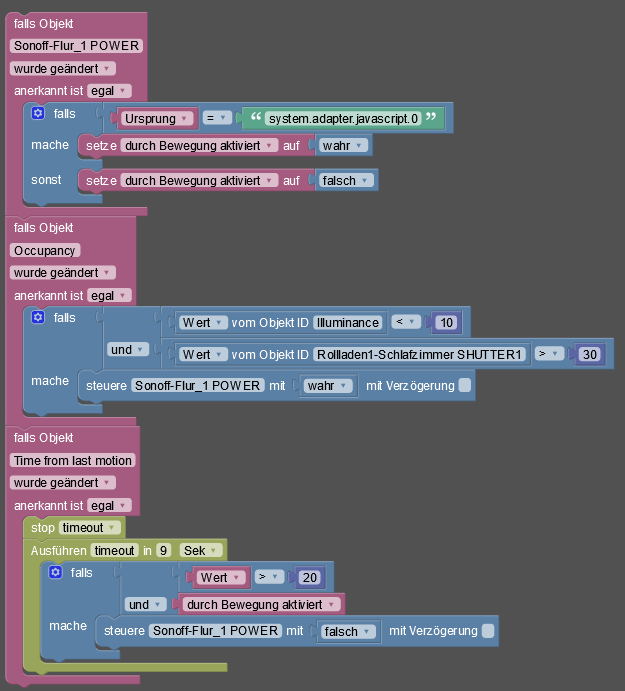Toggle delay checkbox for steuere falsch block
The width and height of the screenshot is (625, 691).
[488, 631]
